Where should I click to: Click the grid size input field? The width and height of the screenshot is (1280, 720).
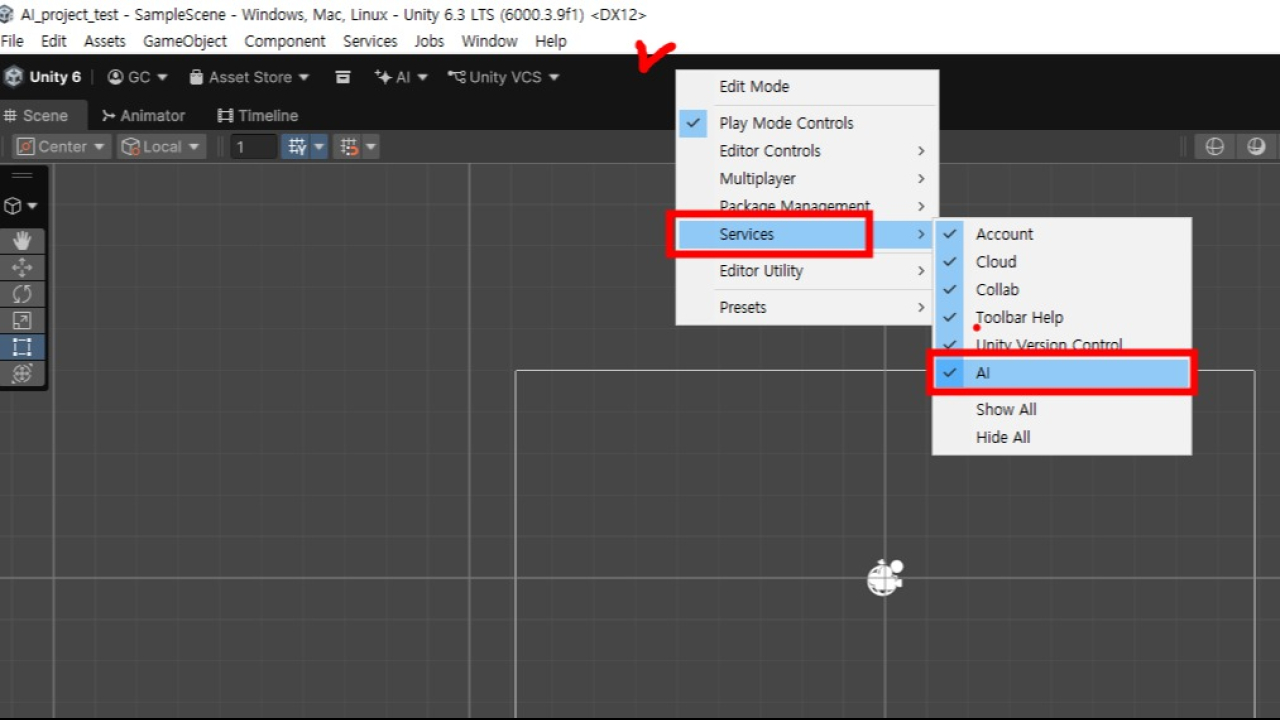pos(253,147)
